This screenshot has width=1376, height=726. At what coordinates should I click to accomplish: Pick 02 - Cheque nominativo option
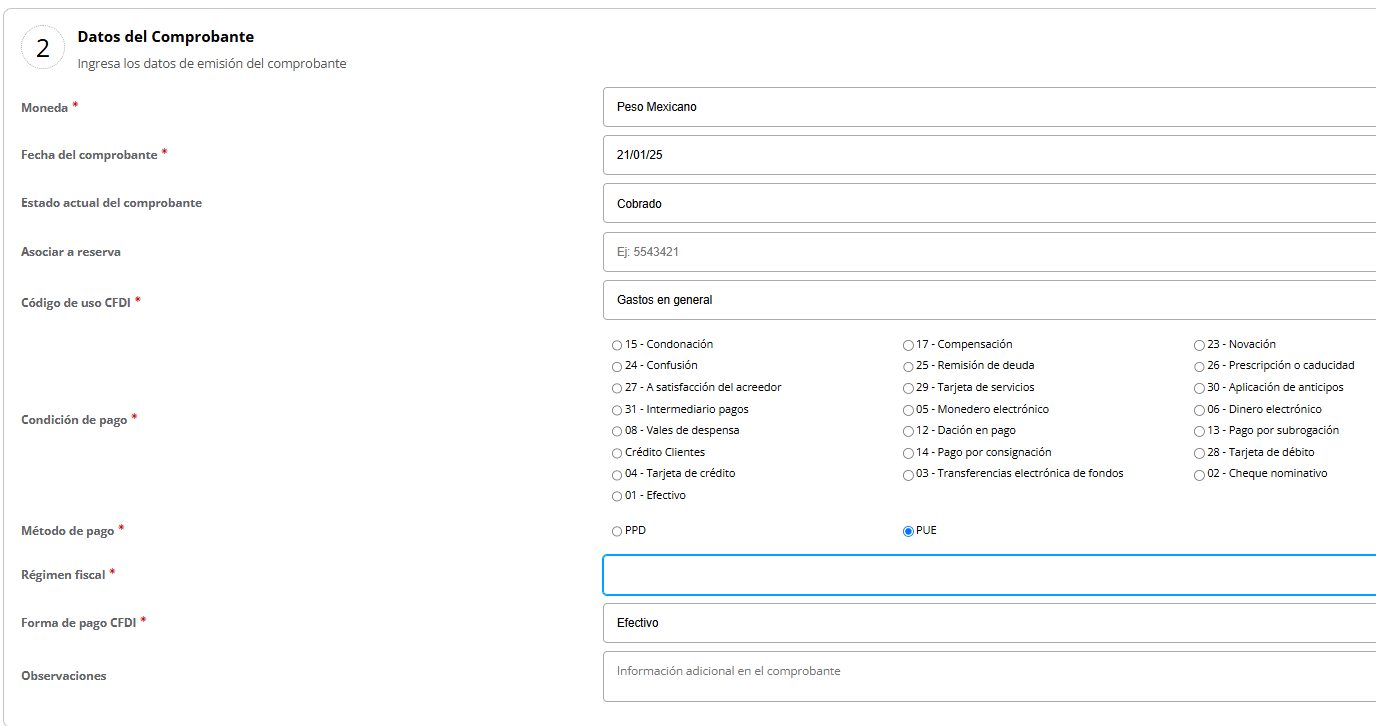tap(1199, 474)
